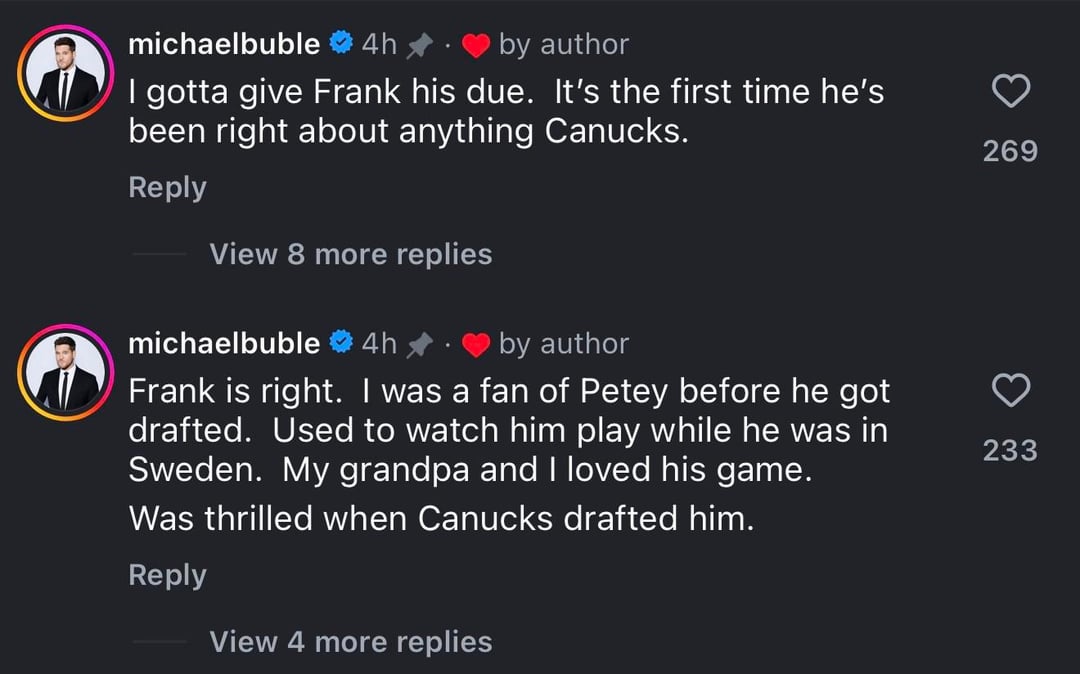The image size is (1080, 674).
Task: Like the top comment using the heart outline icon
Action: pos(1011,90)
